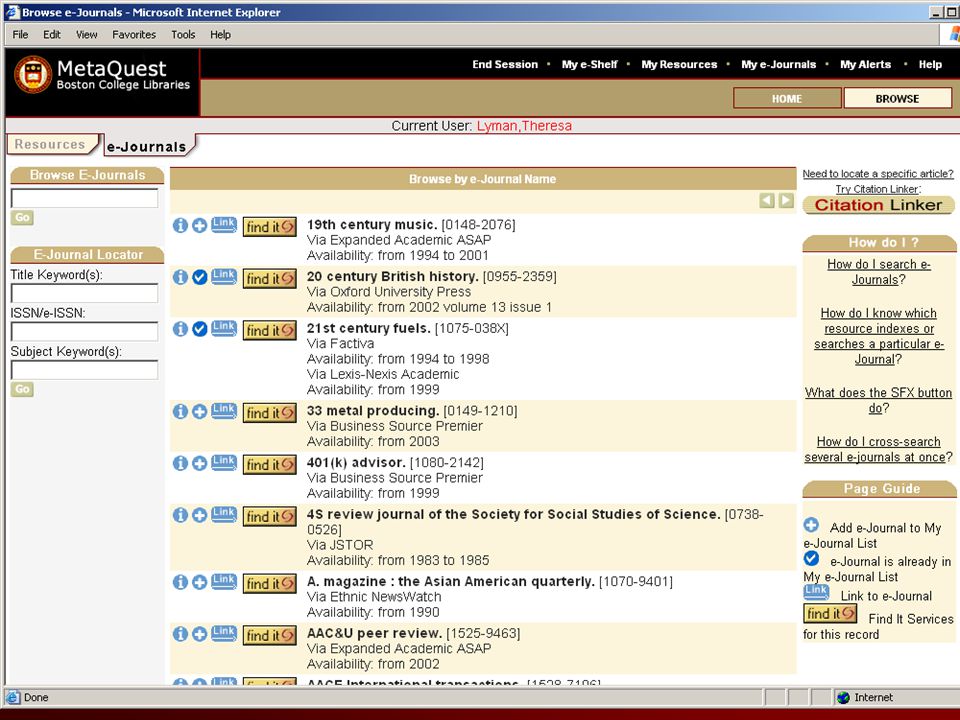Open the Tools menu
Image resolution: width=960 pixels, height=720 pixels.
[x=183, y=35]
